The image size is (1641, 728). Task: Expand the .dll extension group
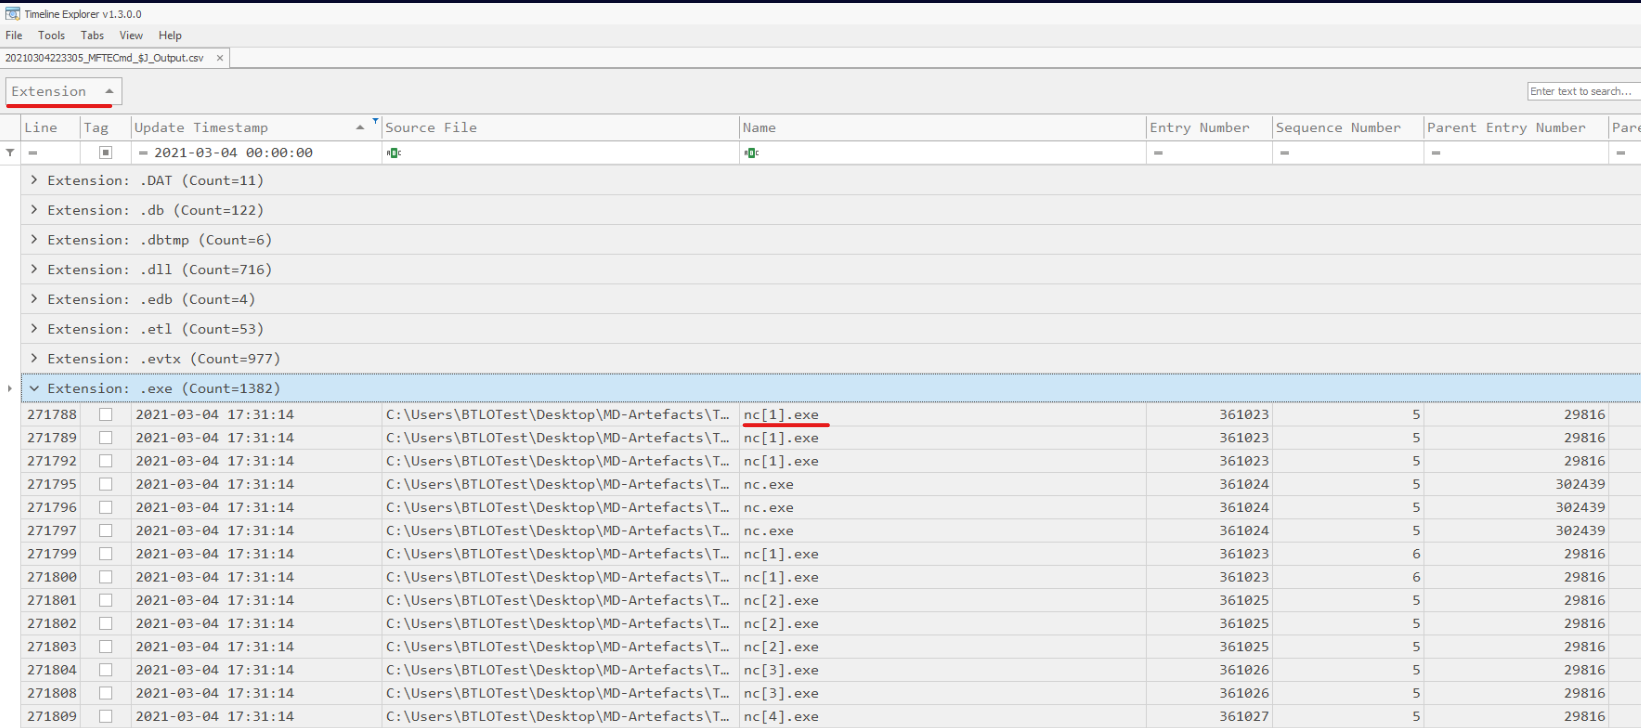coord(34,270)
